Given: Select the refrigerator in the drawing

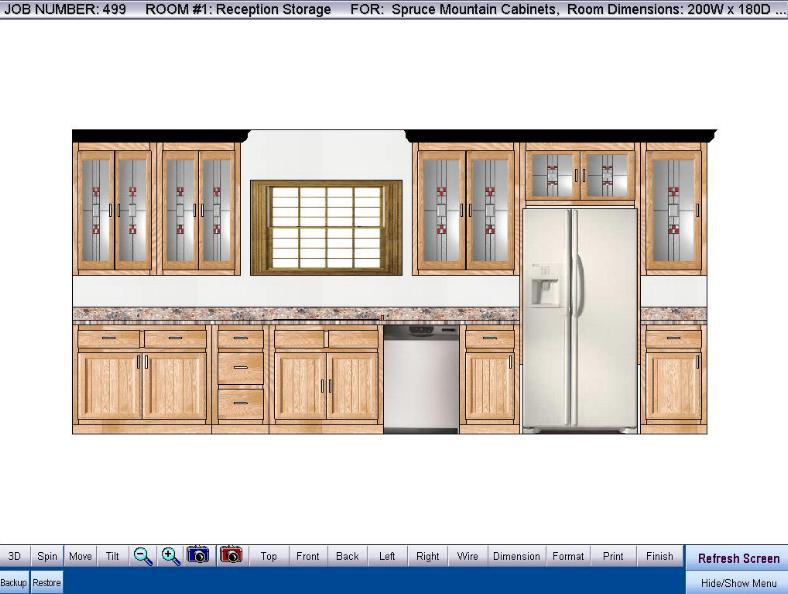Looking at the screenshot, I should (579, 320).
